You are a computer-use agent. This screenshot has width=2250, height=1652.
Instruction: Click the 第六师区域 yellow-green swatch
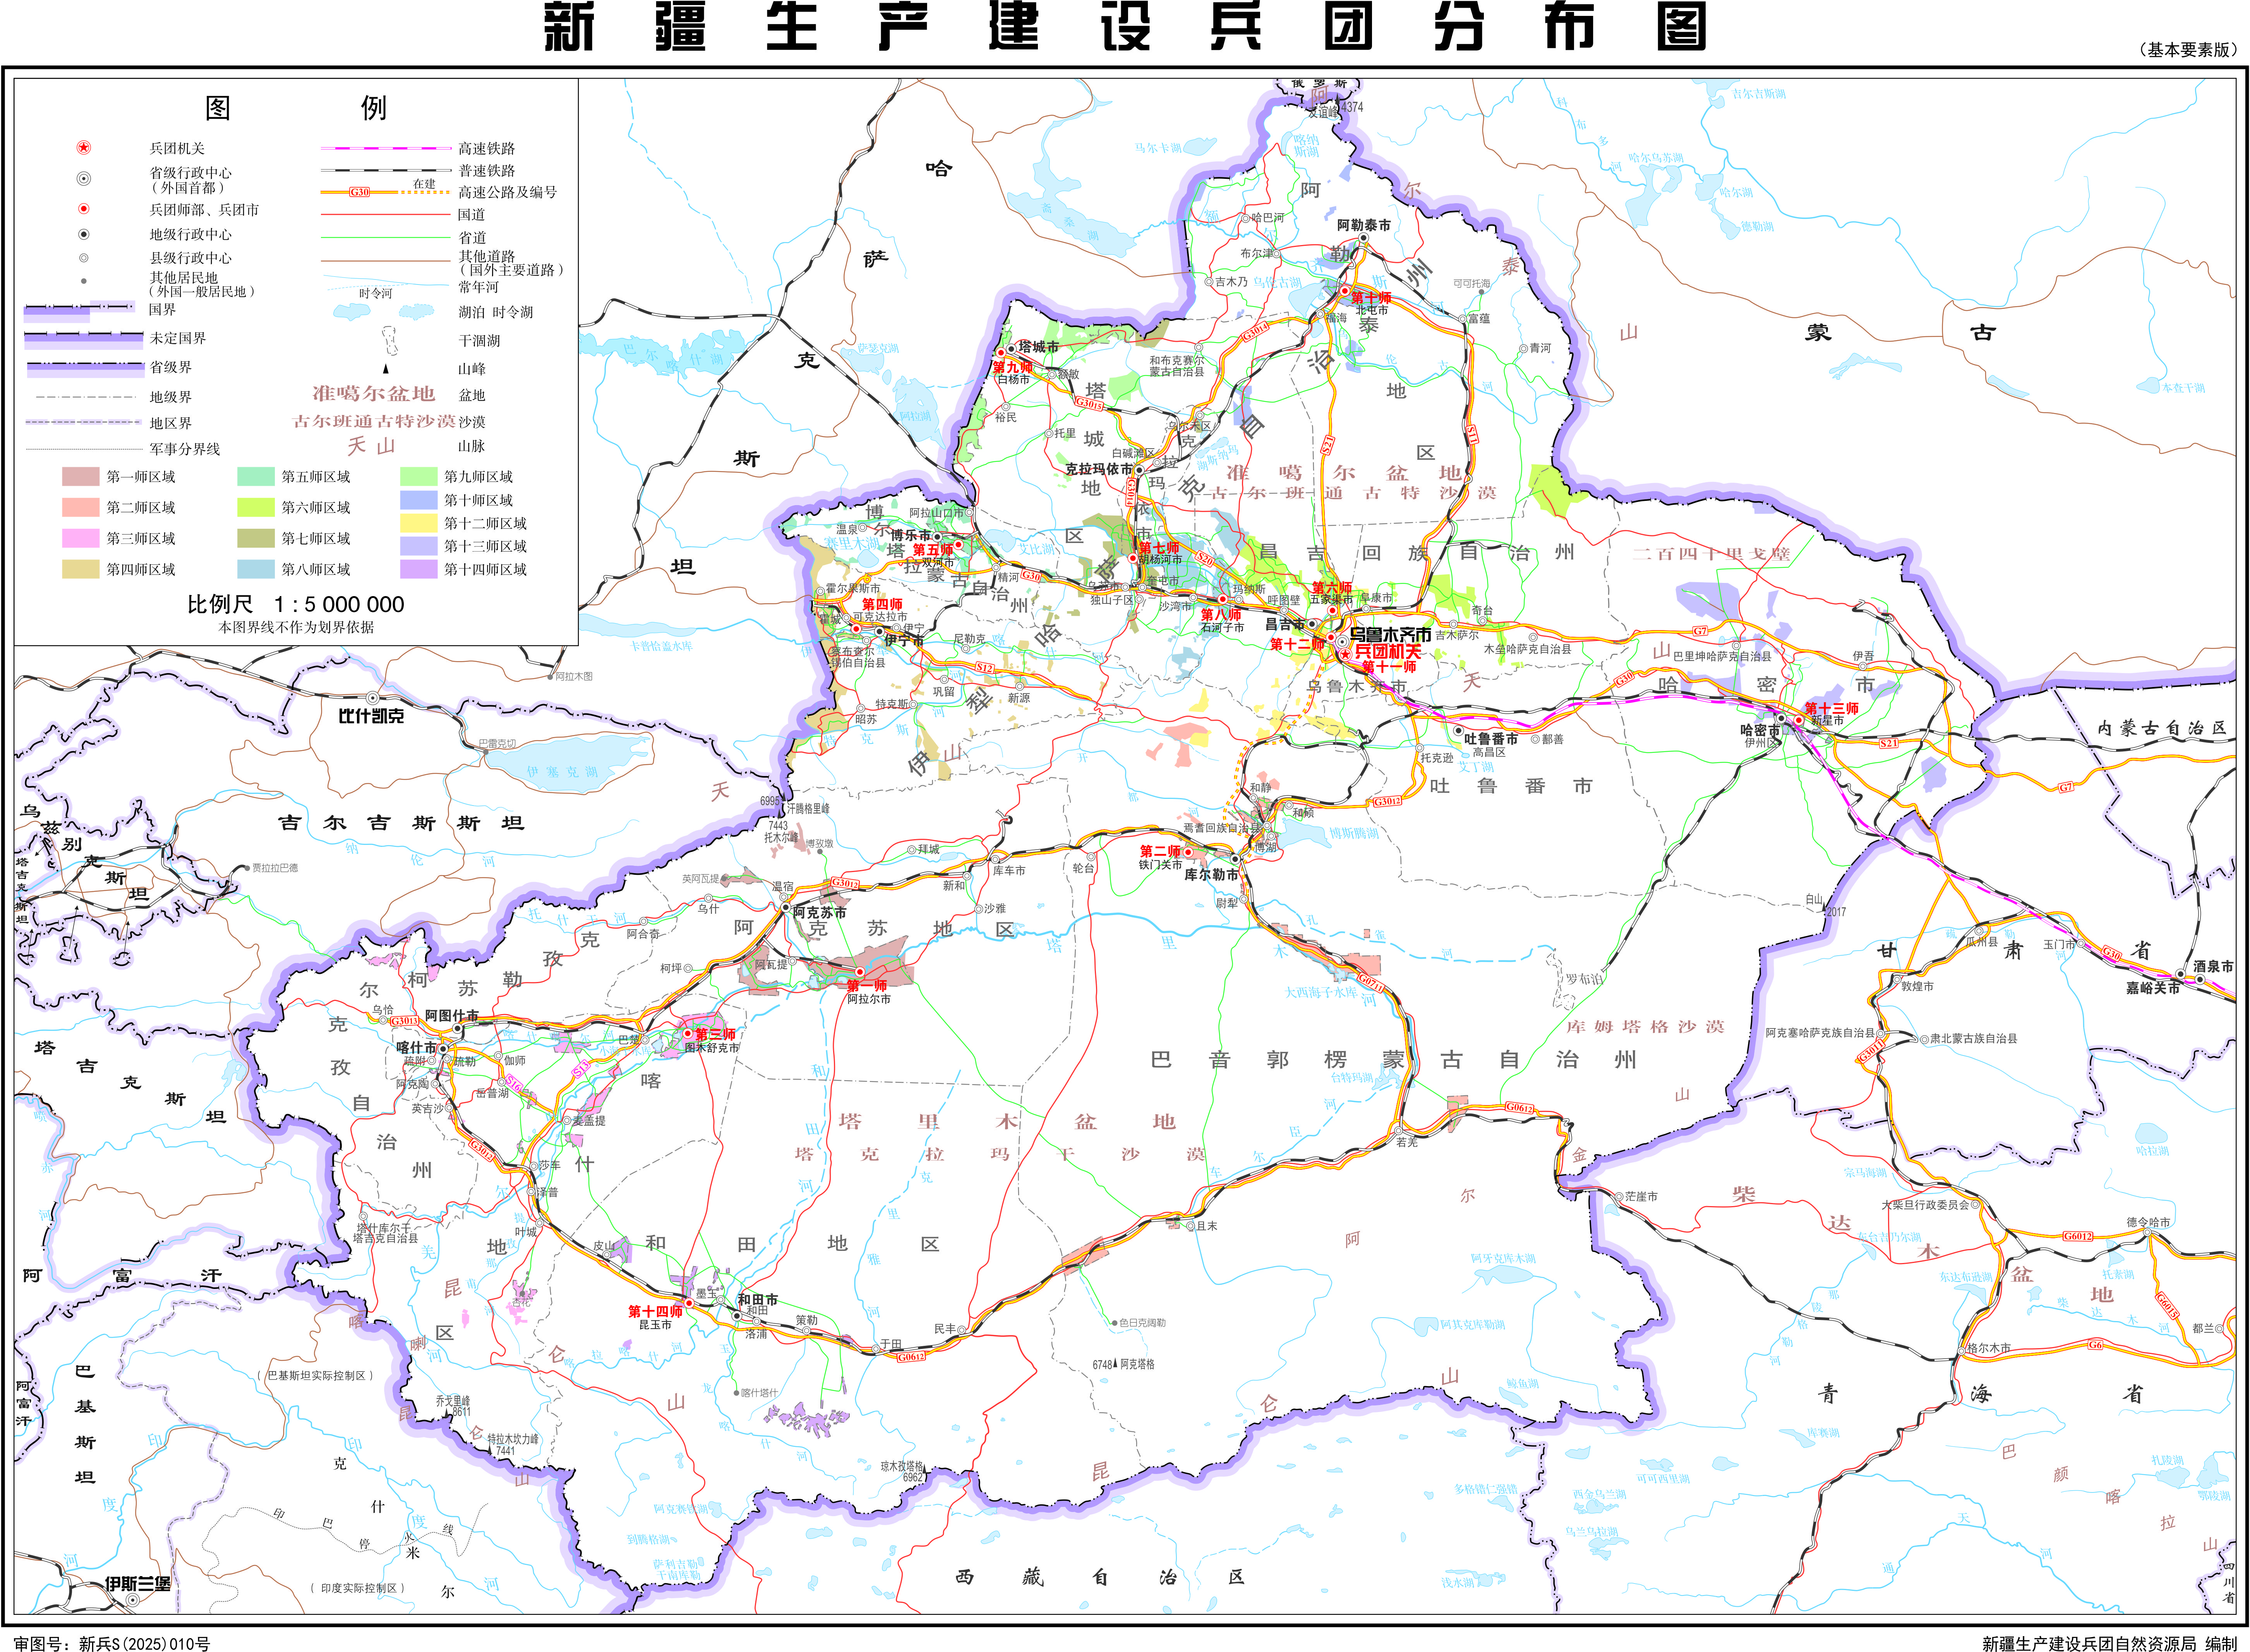255,508
